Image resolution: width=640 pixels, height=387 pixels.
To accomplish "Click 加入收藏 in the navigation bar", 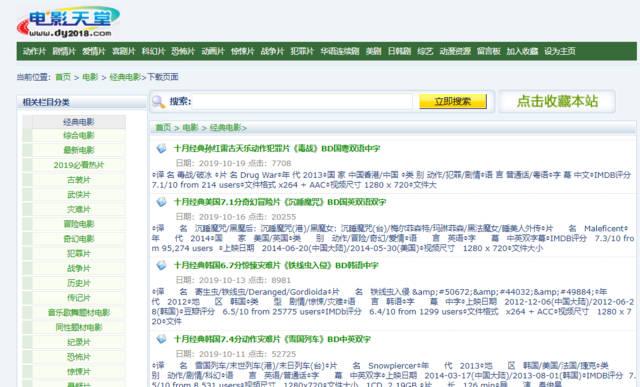I will (522, 51).
